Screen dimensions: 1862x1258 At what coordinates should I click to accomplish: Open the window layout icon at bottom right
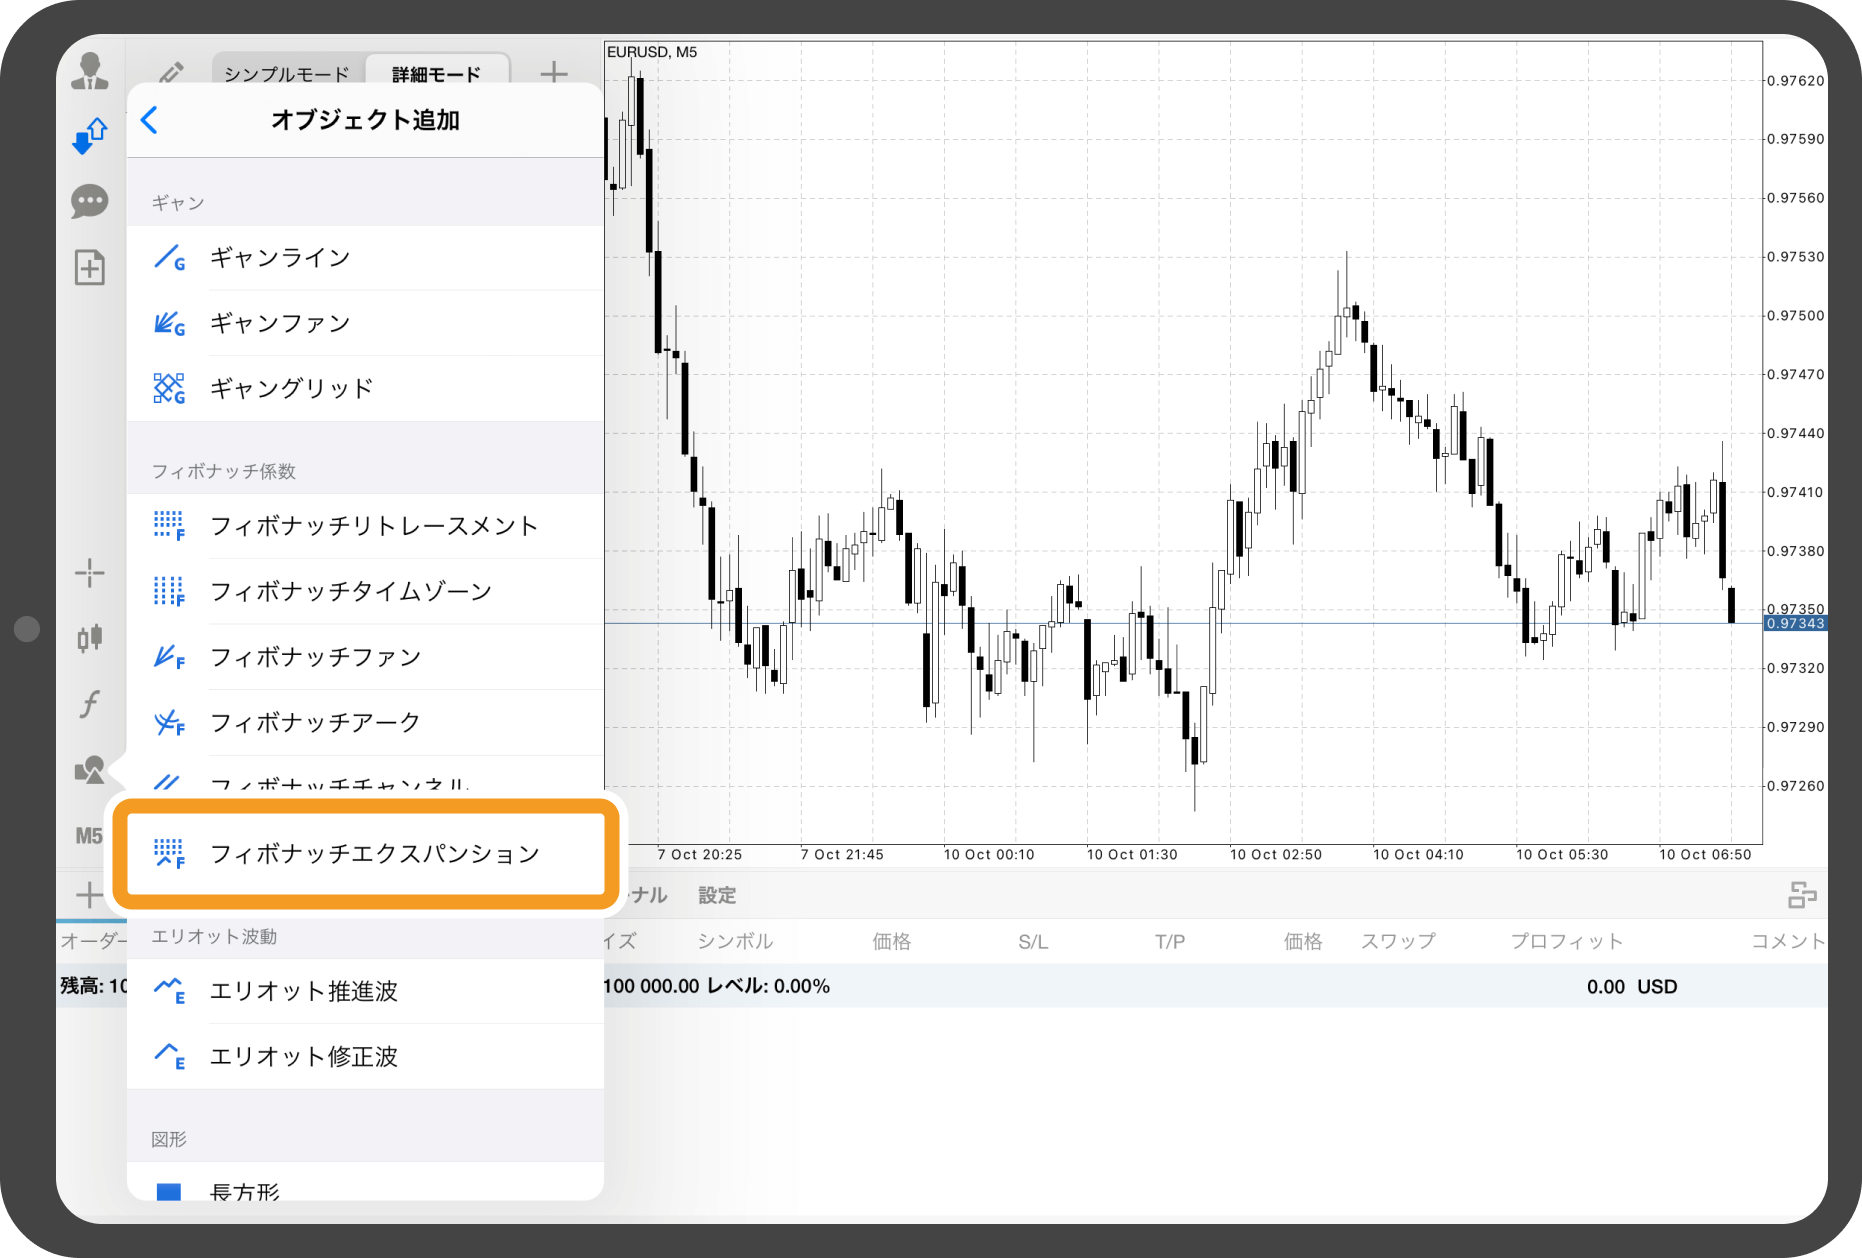click(x=1802, y=895)
